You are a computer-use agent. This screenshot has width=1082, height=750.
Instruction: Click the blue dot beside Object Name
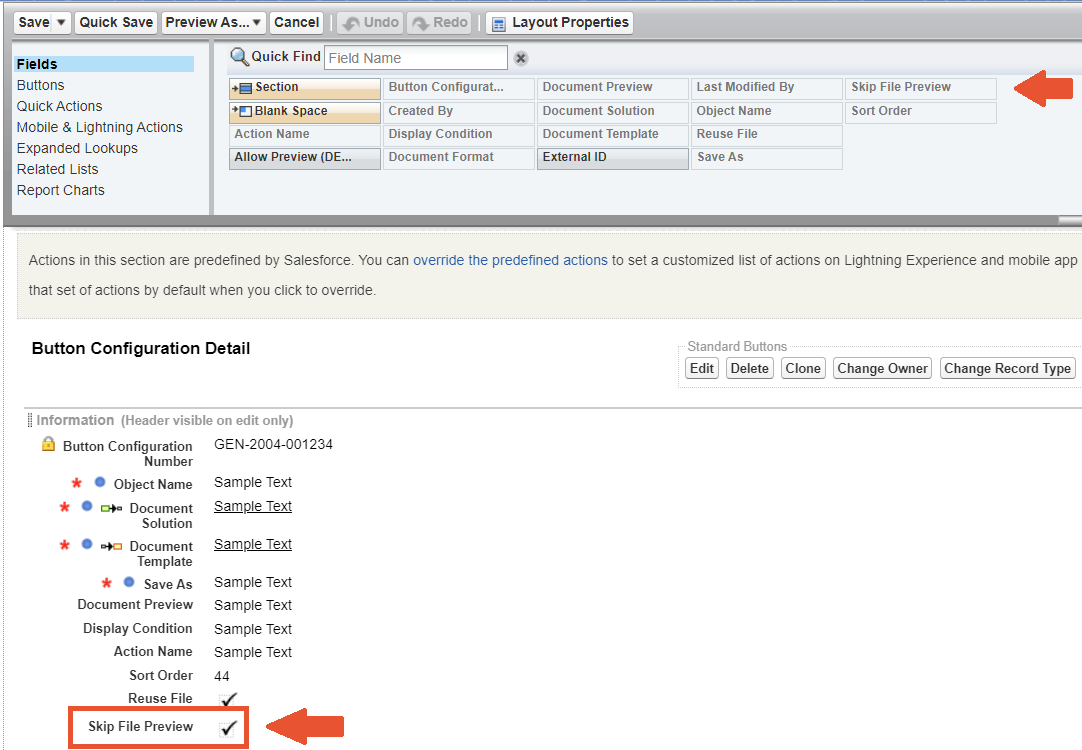pos(100,483)
